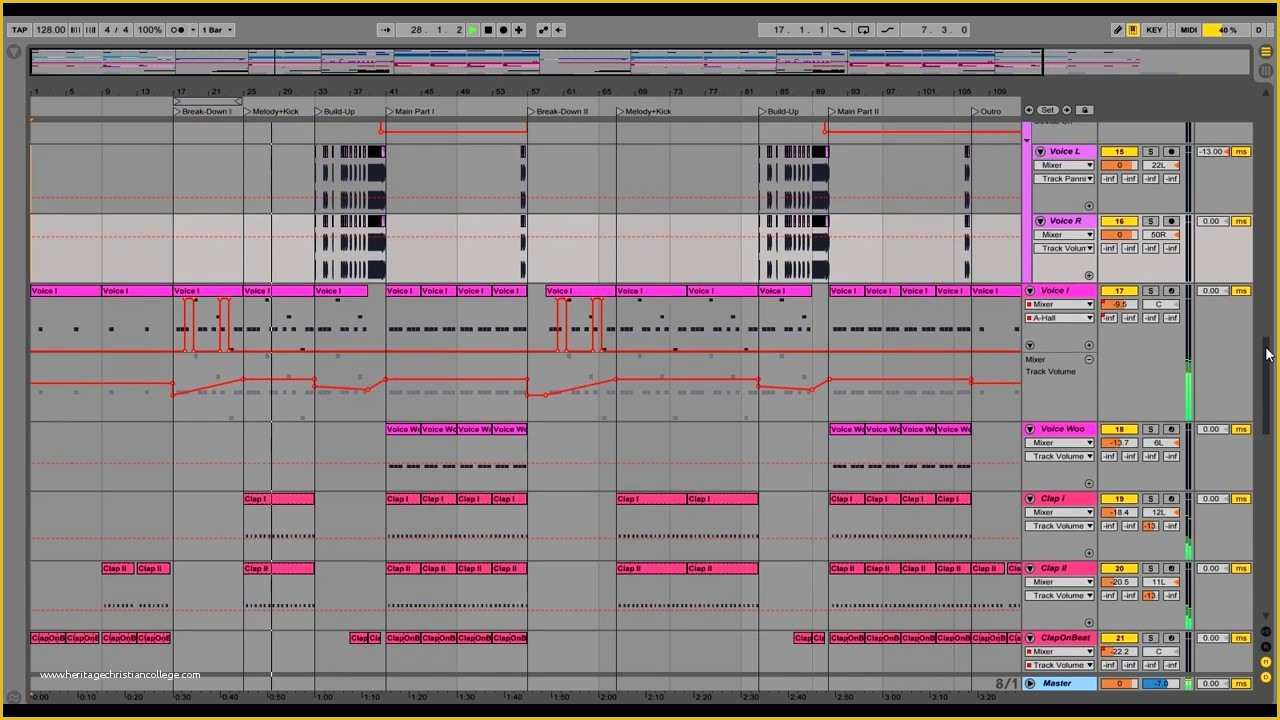Image resolution: width=1280 pixels, height=720 pixels.
Task: Adjust Voice I volume -9.5 slider
Action: click(x=1119, y=305)
